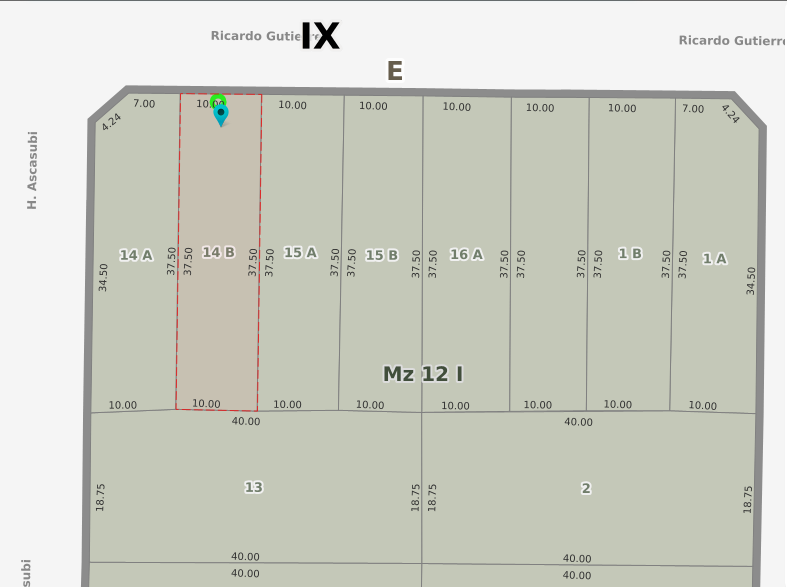Click the large IX district label
Image resolution: width=787 pixels, height=587 pixels.
tap(320, 36)
